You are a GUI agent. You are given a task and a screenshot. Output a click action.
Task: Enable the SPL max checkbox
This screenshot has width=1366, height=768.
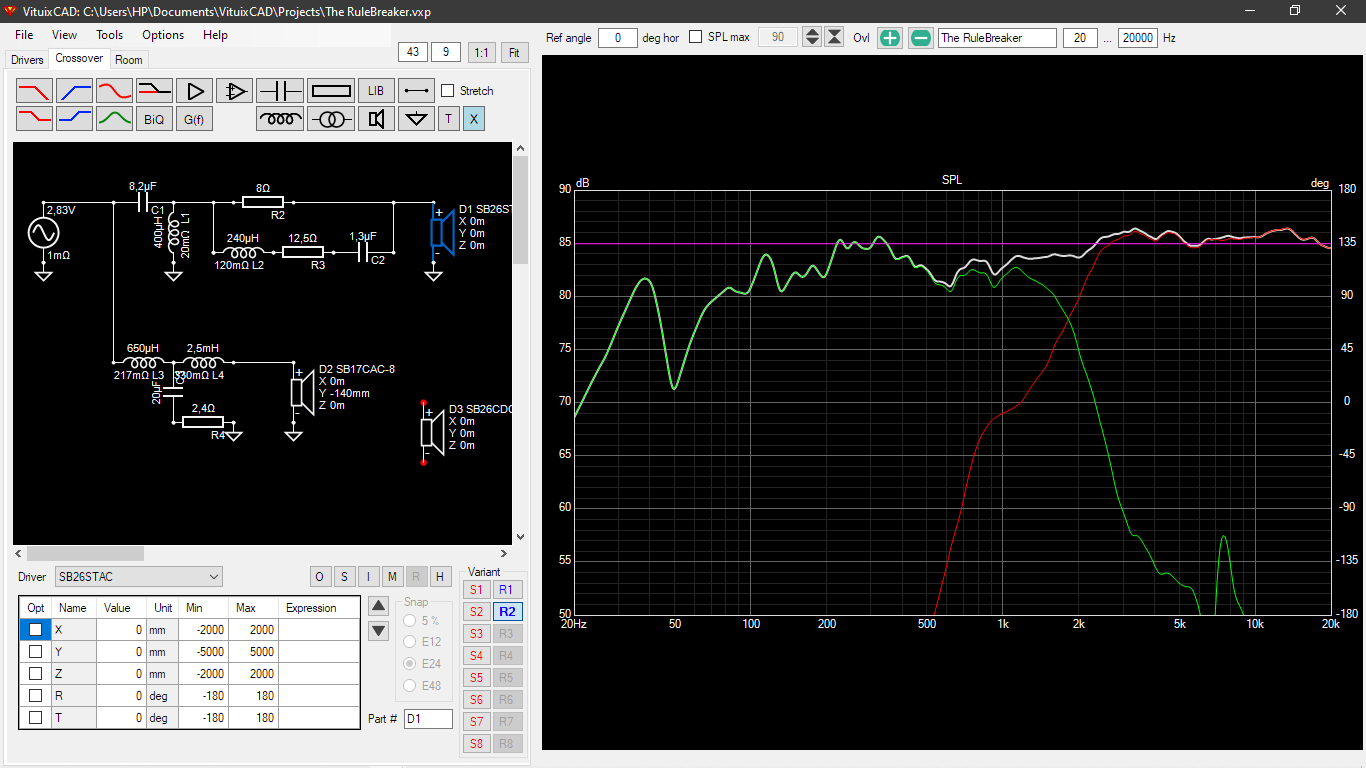696,38
